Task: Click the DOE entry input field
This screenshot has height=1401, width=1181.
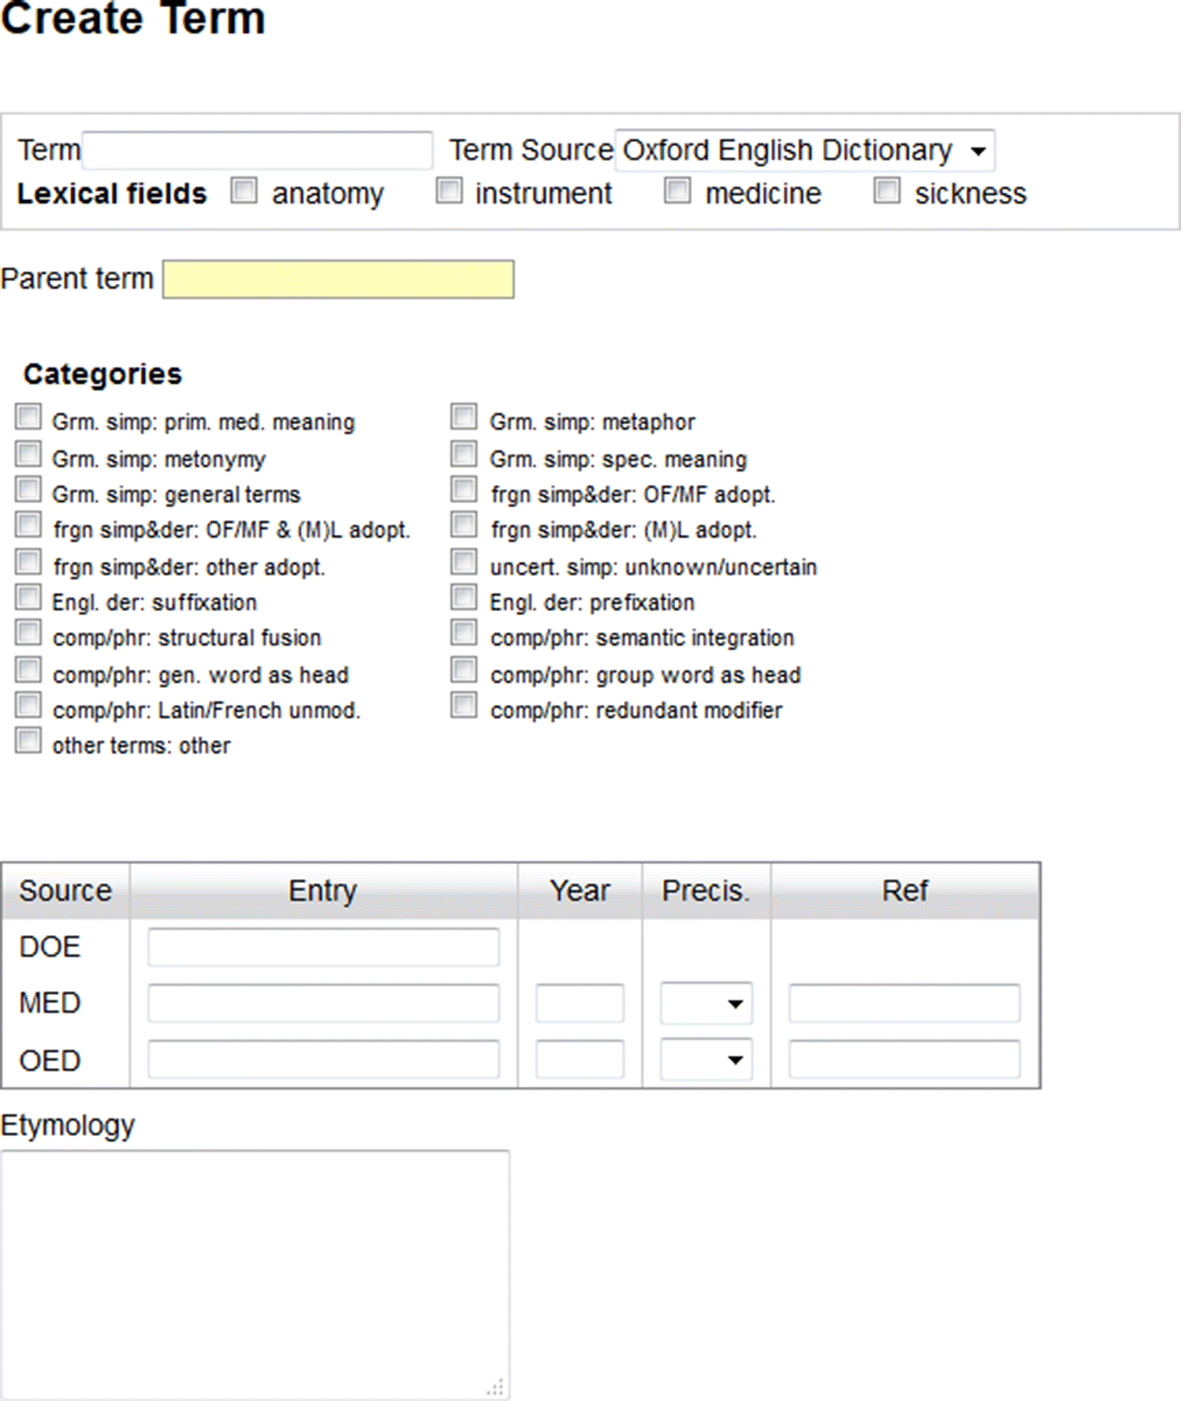Action: pos(323,947)
